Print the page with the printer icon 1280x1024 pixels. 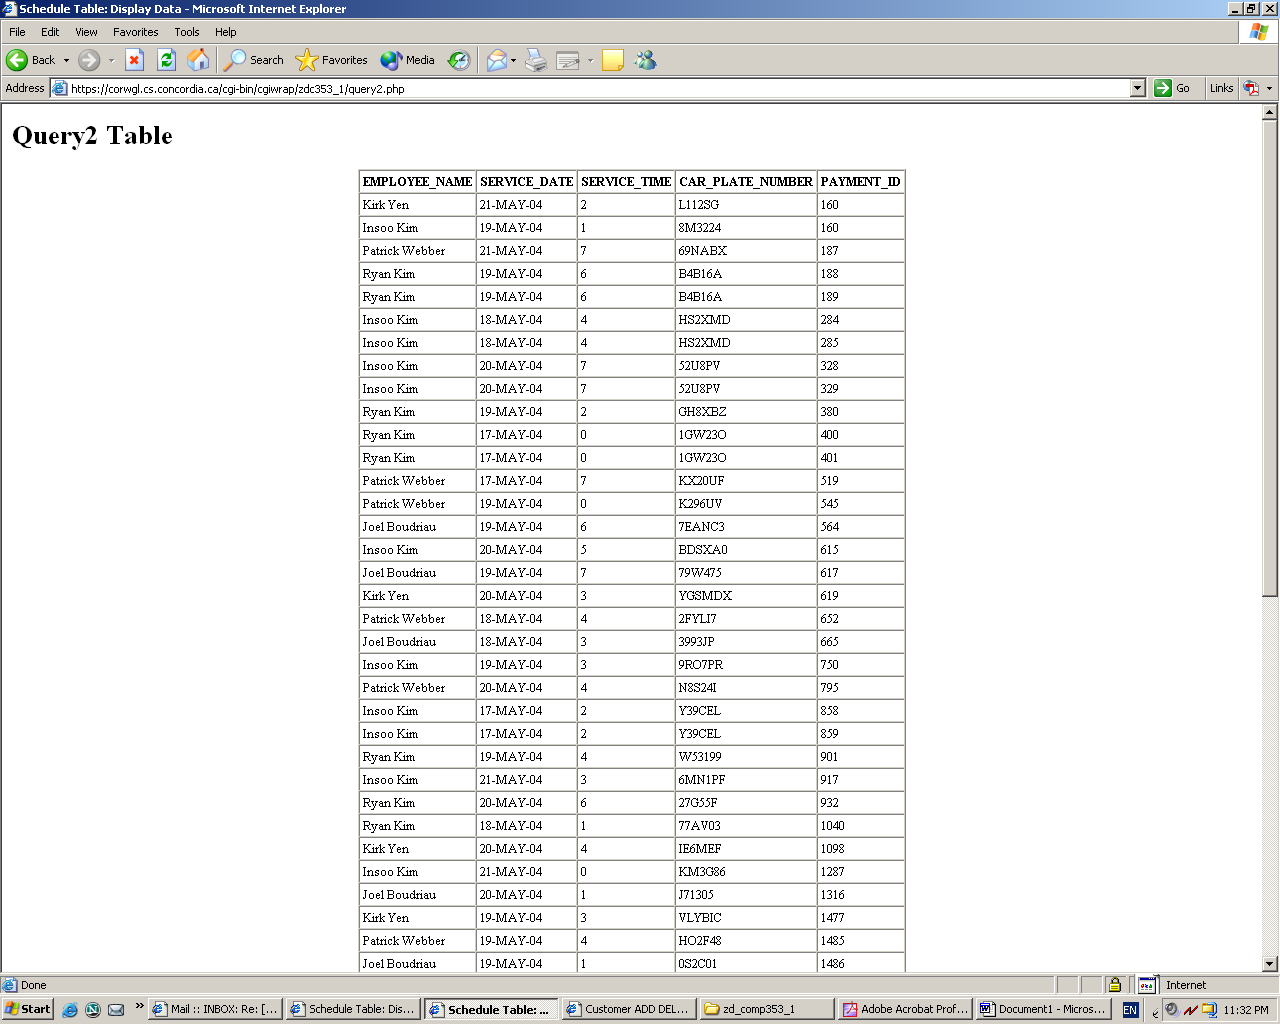[x=536, y=60]
